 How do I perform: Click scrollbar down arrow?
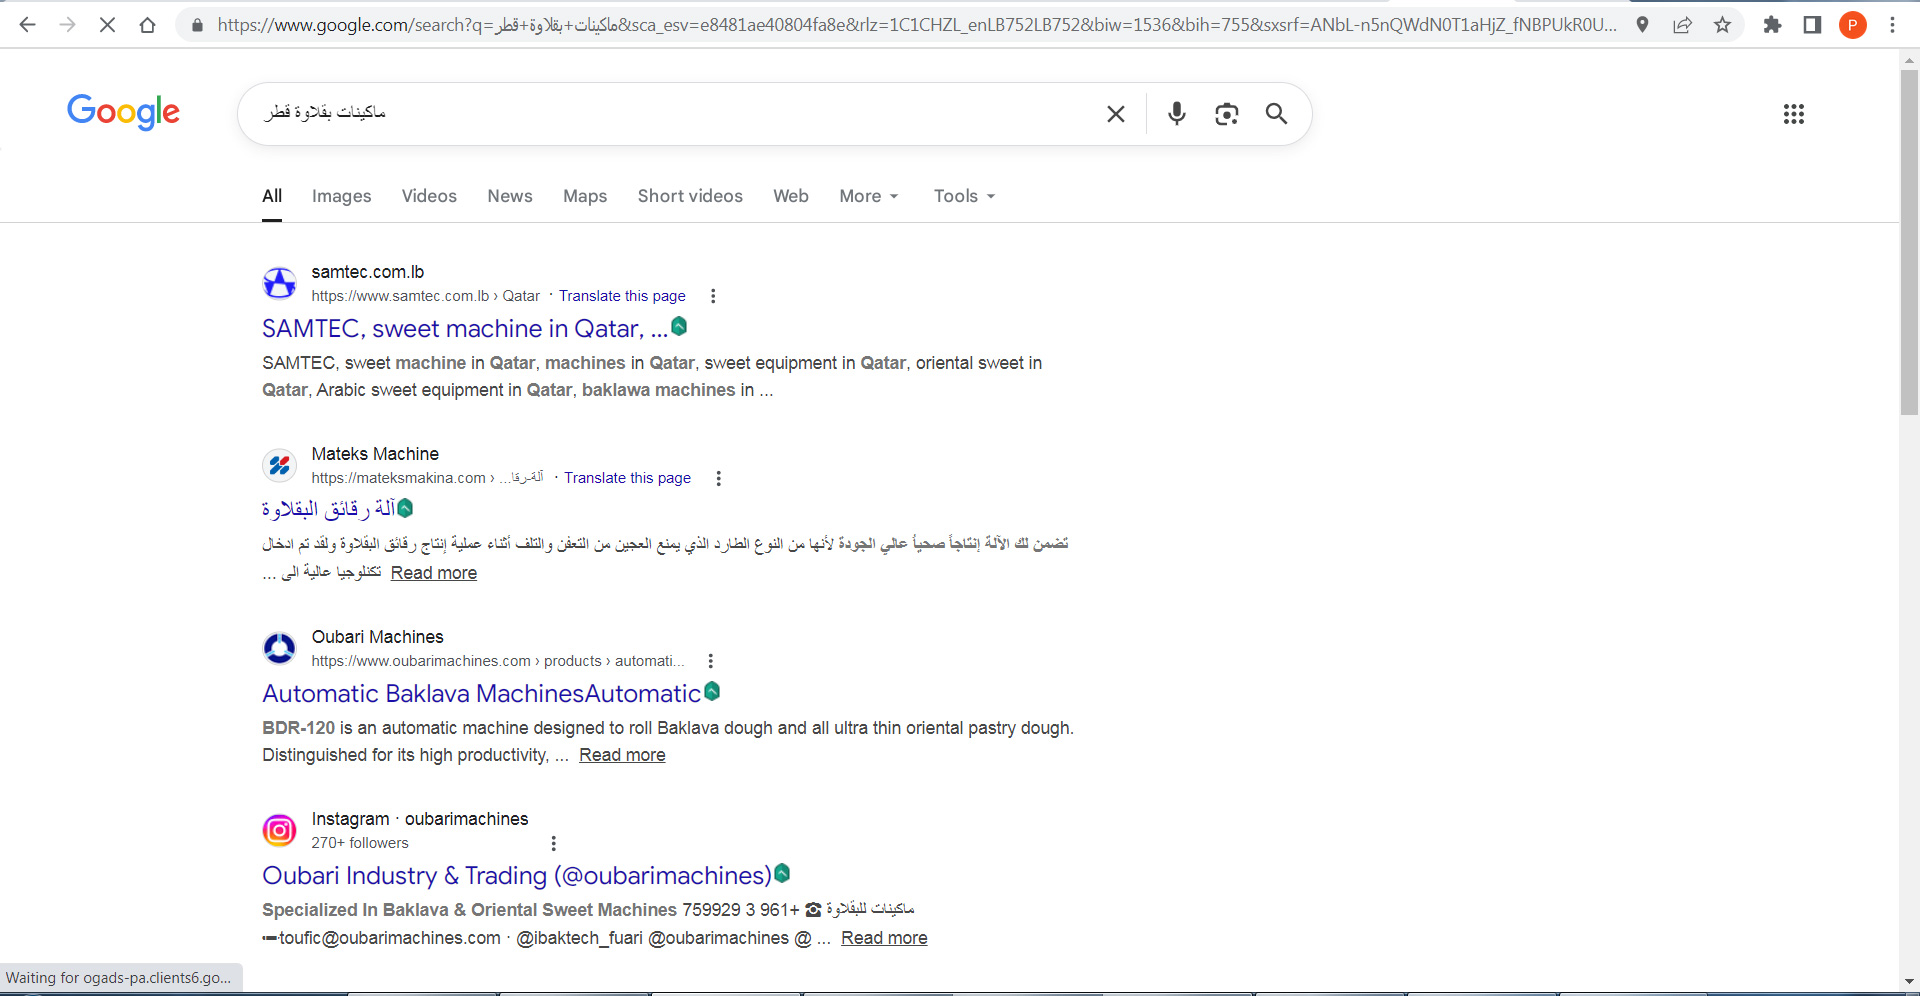(1909, 982)
